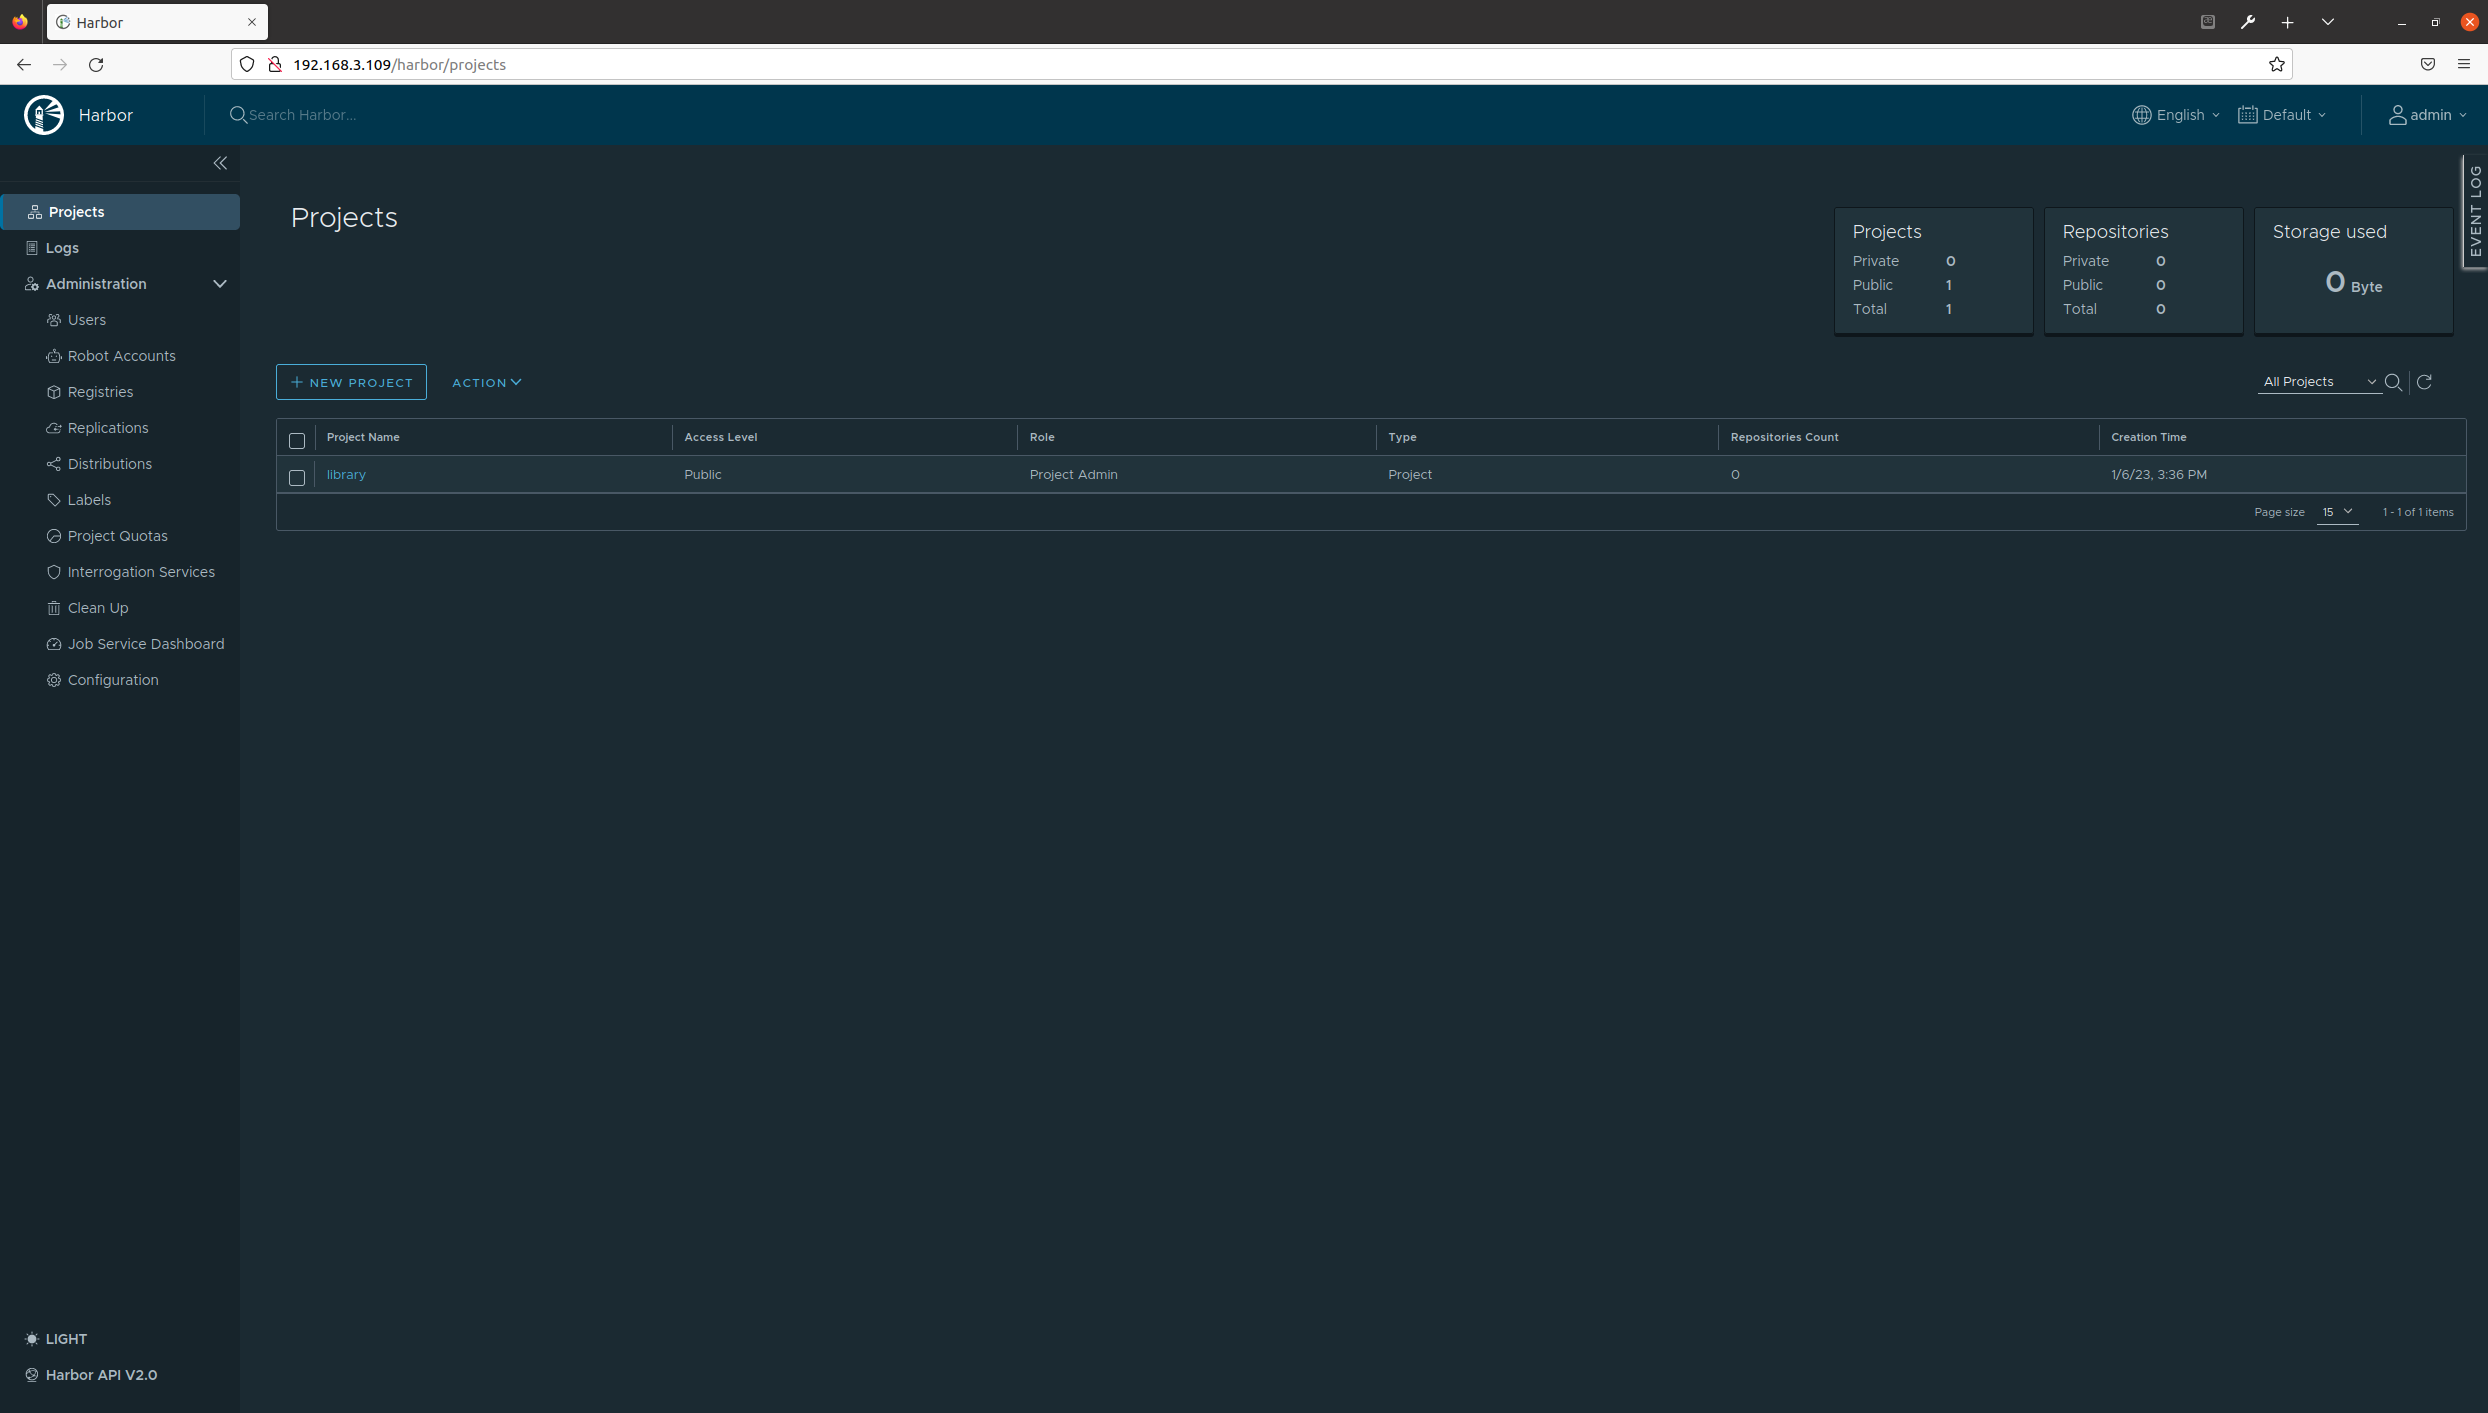Open a new browser tab

coord(2287,22)
